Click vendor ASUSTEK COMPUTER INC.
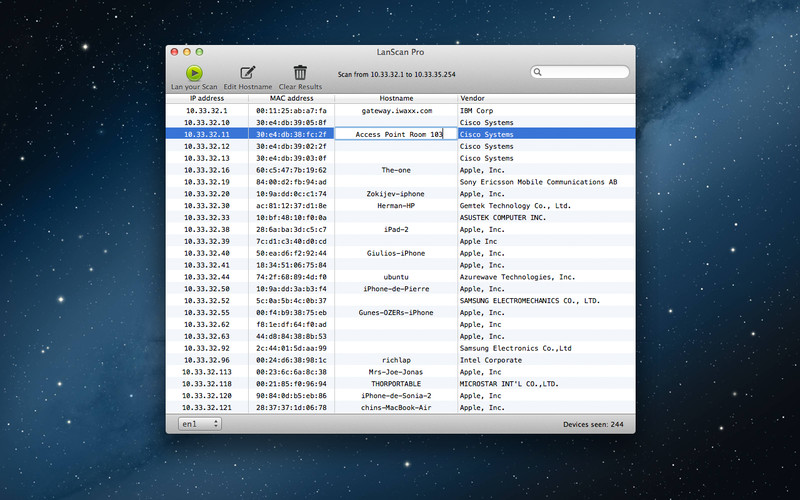This screenshot has width=800, height=500. pos(503,217)
